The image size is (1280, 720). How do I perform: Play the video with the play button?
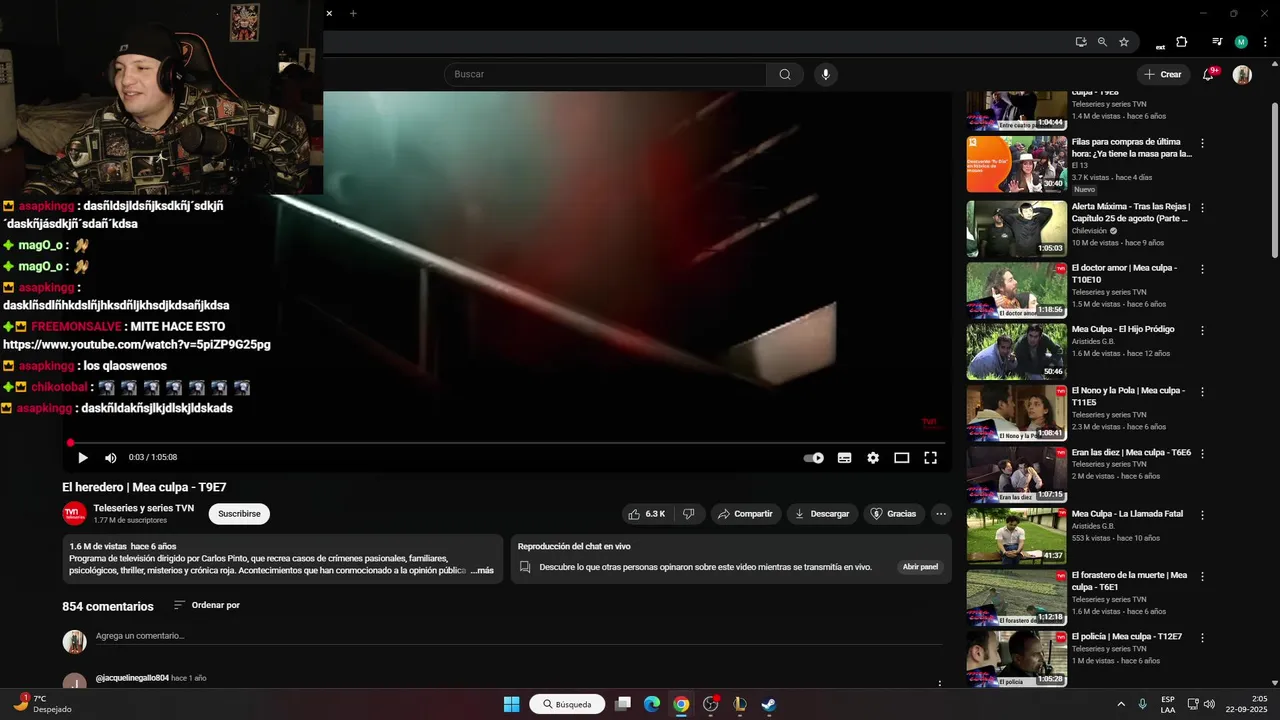(83, 458)
